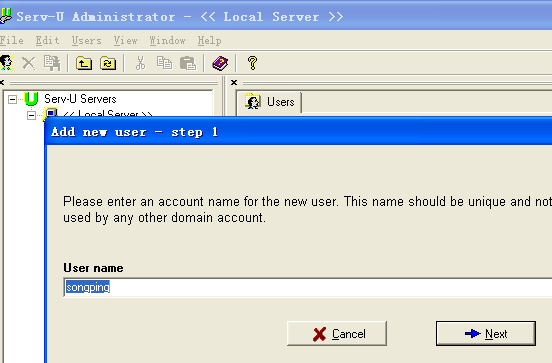Click the paste clipboard toolbar icon

188,63
